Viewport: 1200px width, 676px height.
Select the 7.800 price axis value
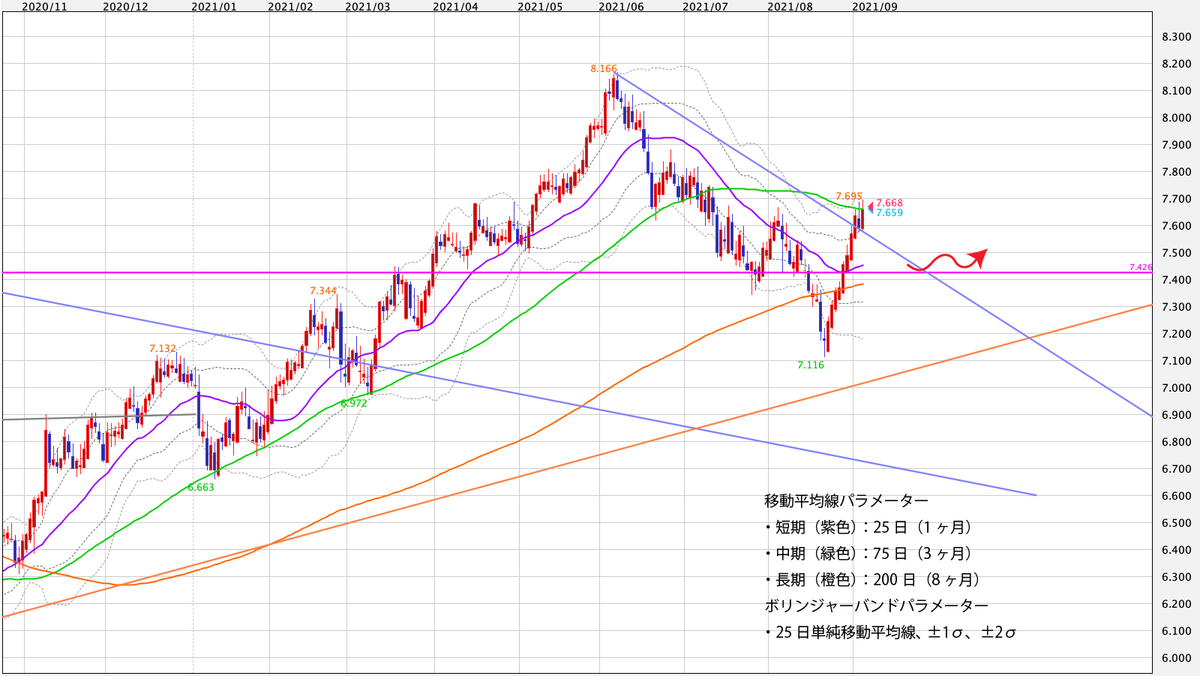click(x=1176, y=172)
